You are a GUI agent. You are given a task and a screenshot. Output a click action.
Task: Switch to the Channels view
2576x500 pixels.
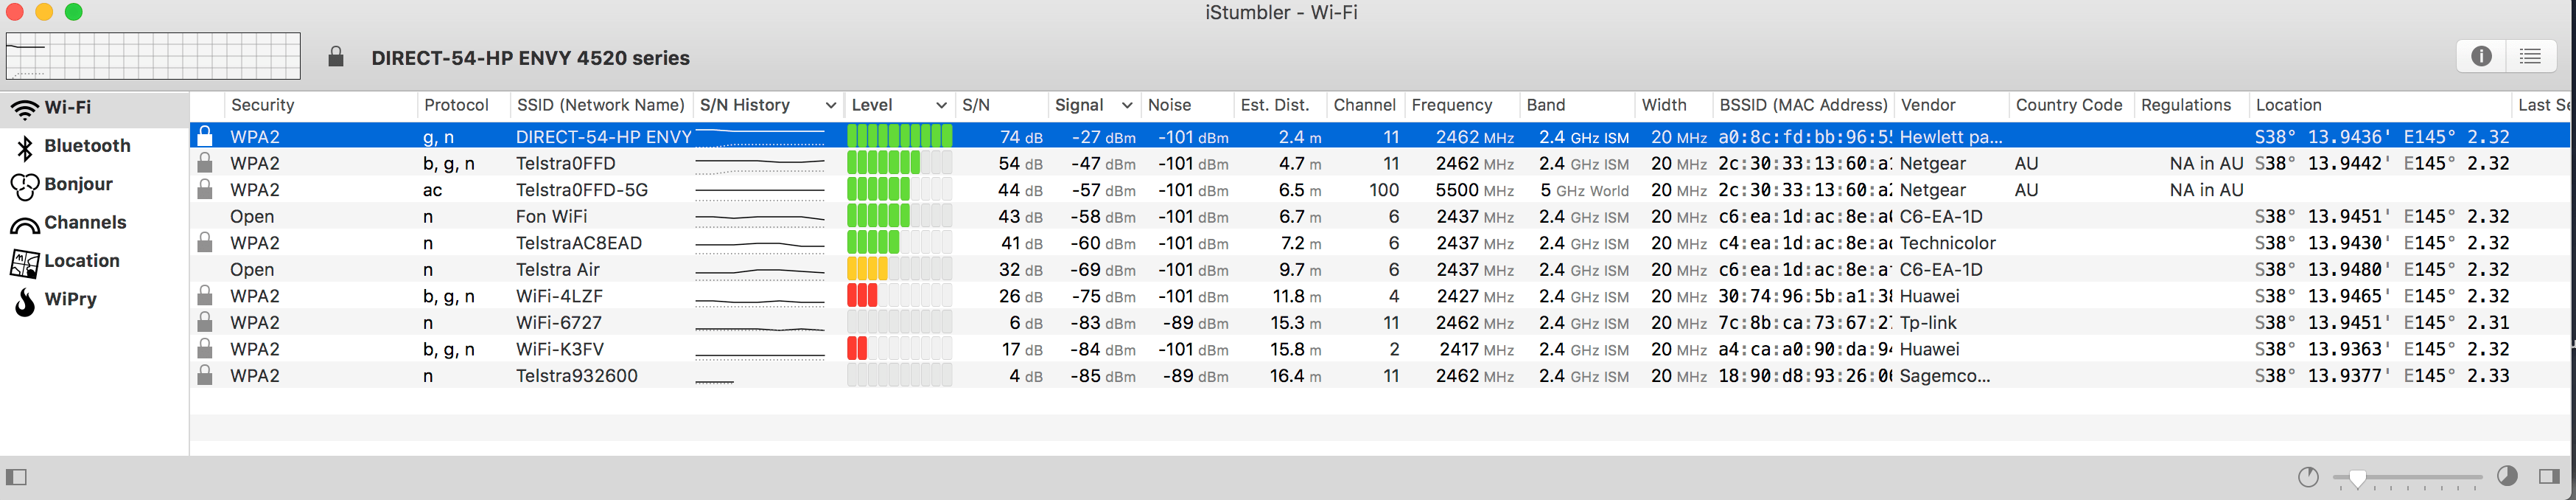pos(86,222)
